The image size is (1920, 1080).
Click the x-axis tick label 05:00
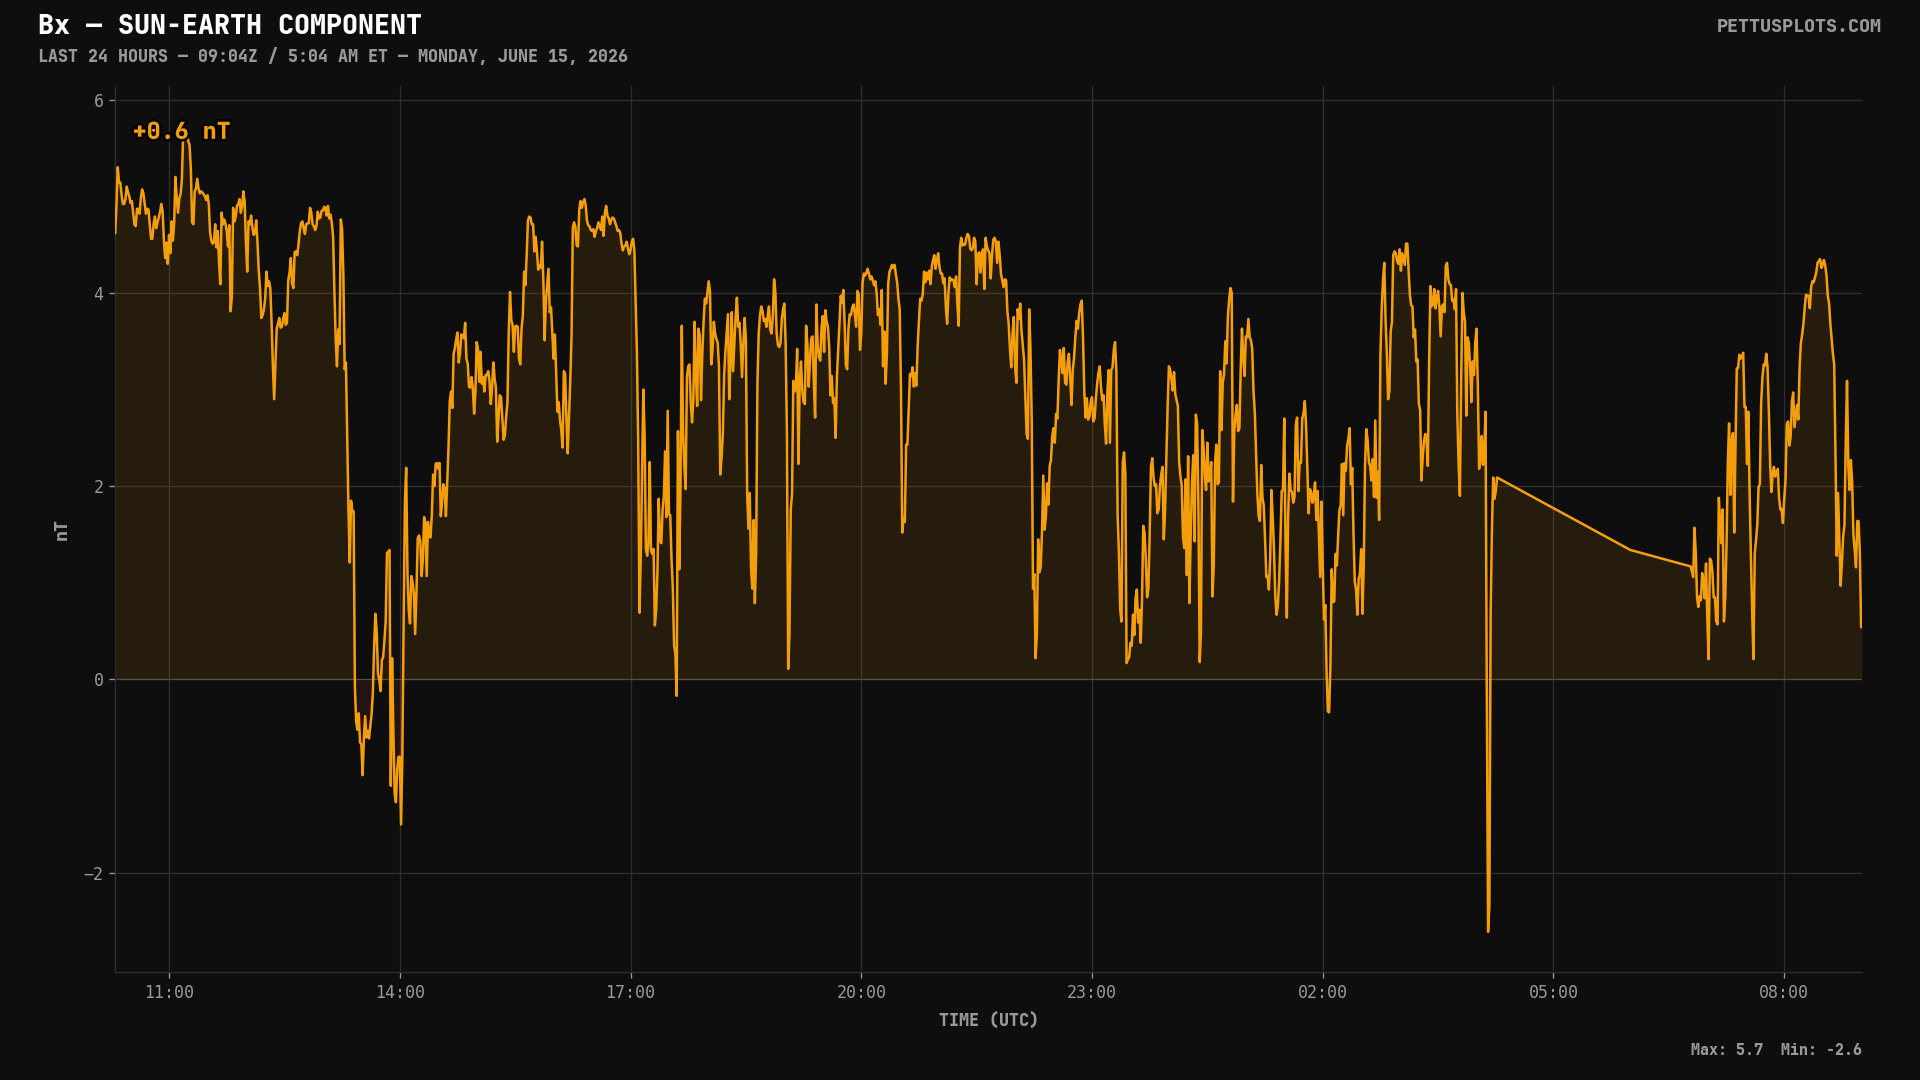(1553, 992)
